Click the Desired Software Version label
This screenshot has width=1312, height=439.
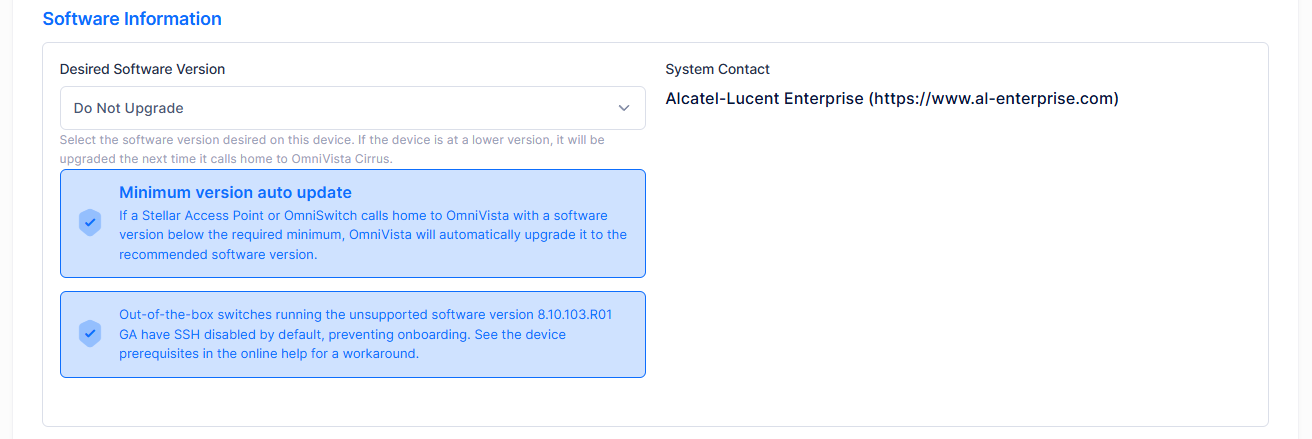pyautogui.click(x=142, y=69)
